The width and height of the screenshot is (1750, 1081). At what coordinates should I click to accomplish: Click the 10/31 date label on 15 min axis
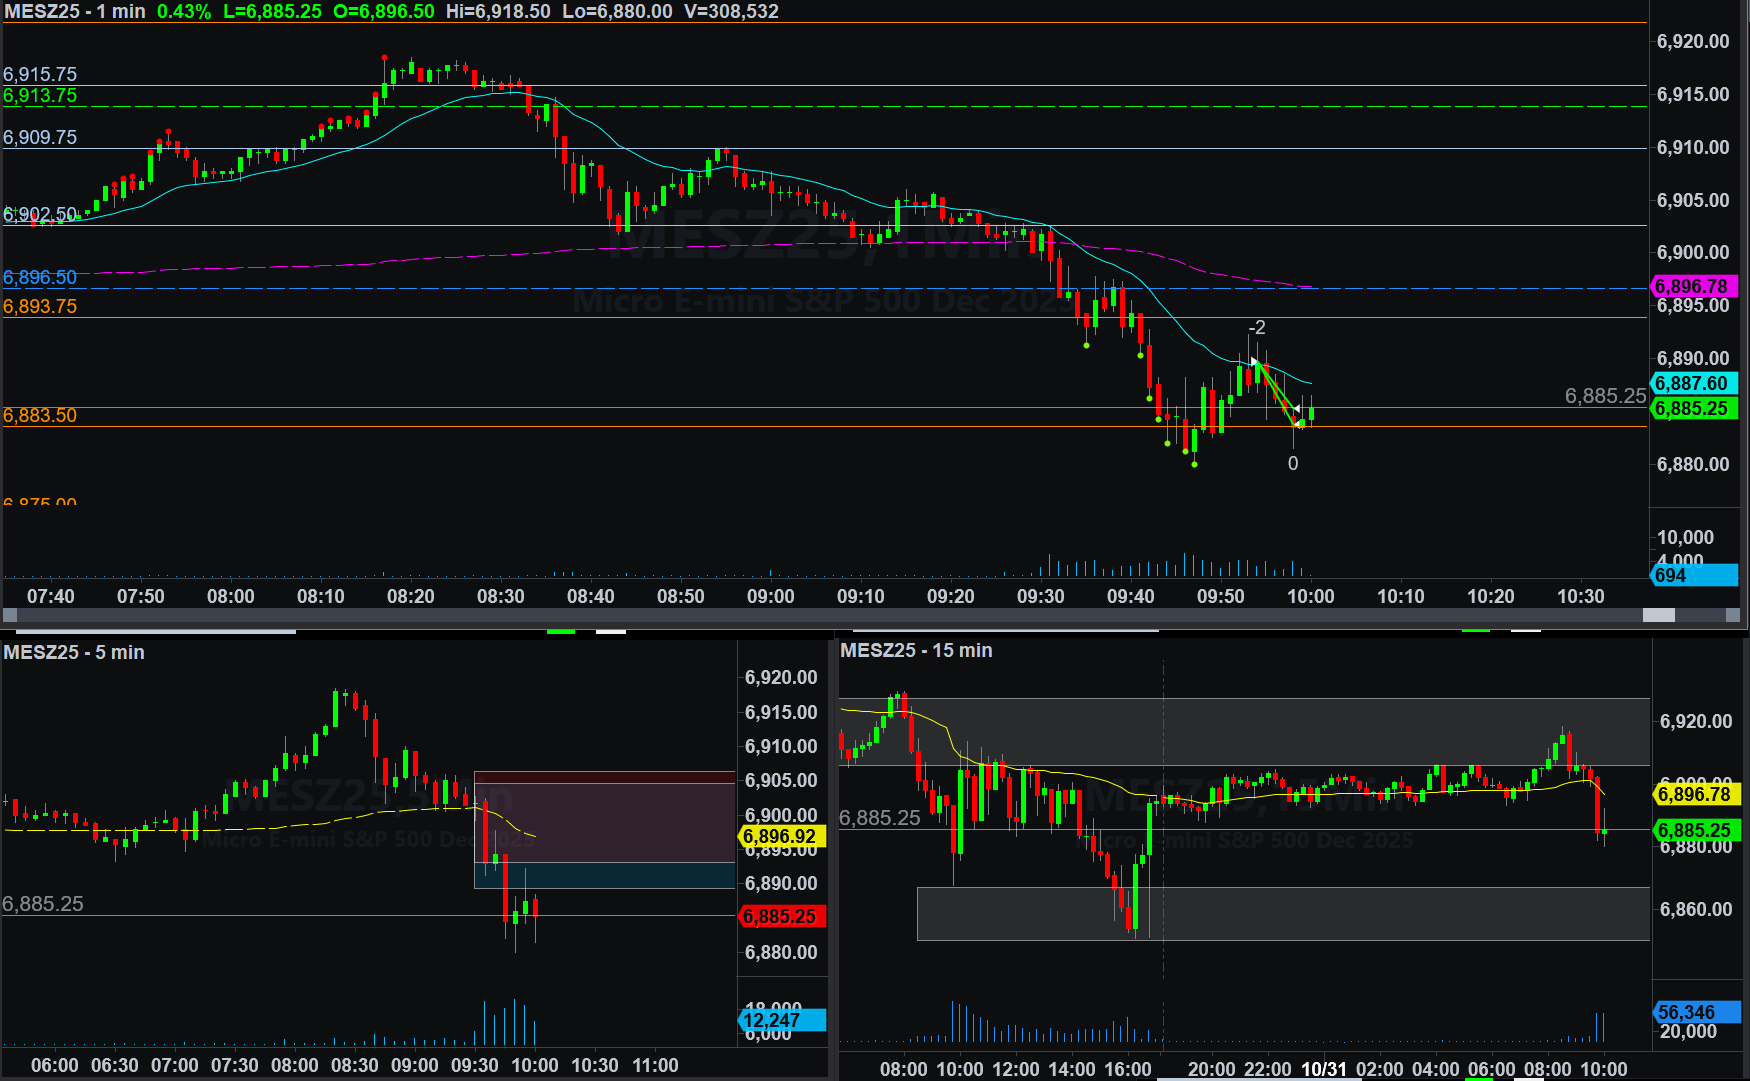[1323, 1069]
